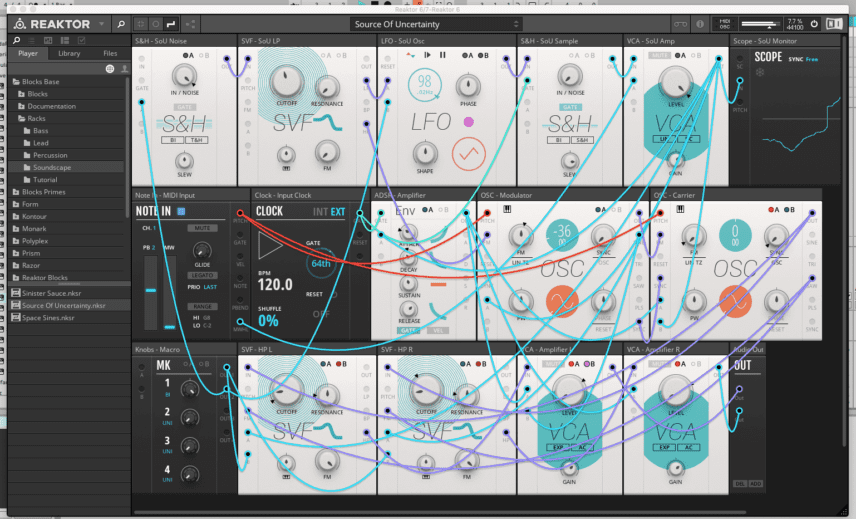Collapse the Blocks Base folder
The image size is (856, 519).
click(x=66, y=81)
